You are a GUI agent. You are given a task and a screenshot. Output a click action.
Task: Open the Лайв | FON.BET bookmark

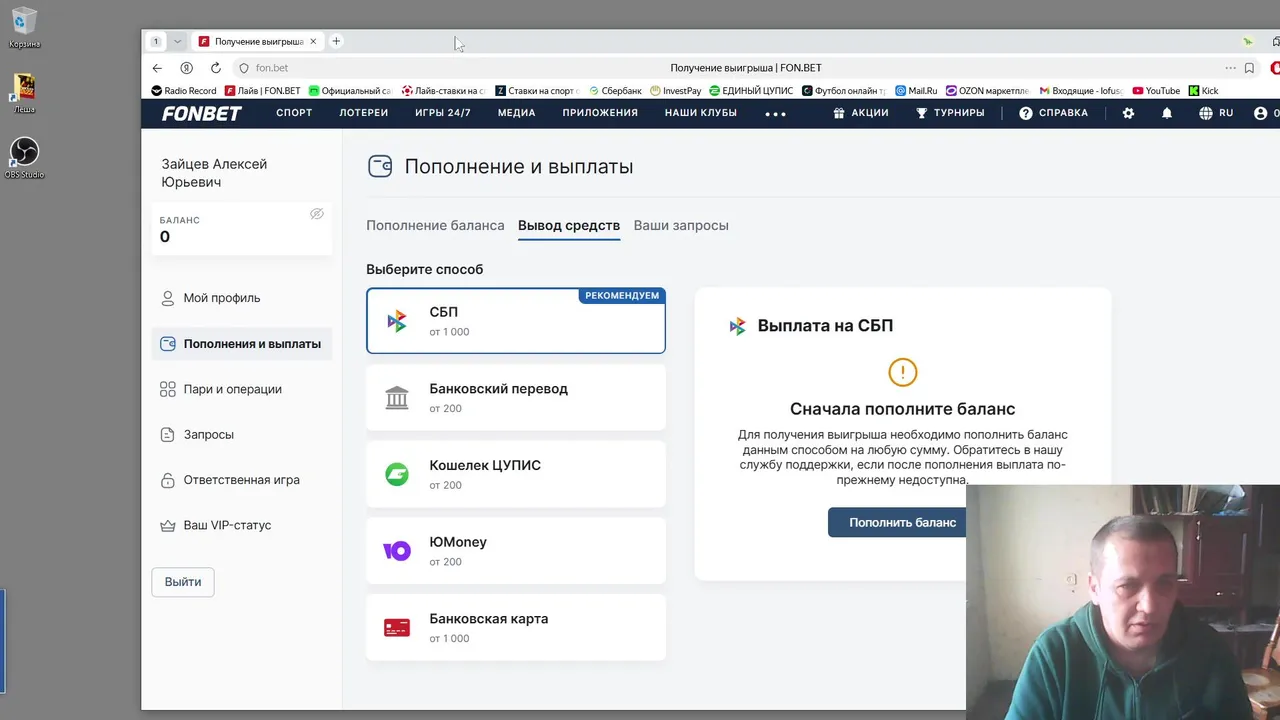point(263,91)
